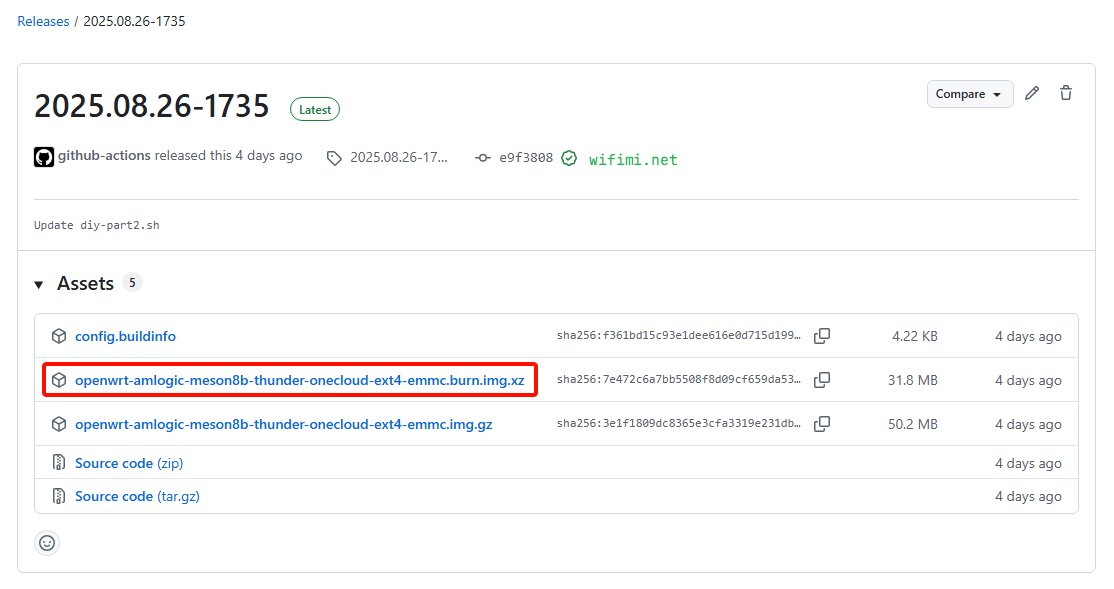The image size is (1114, 589).
Task: Click file icon beside Source code (tar.gz)
Action: pyautogui.click(x=59, y=496)
